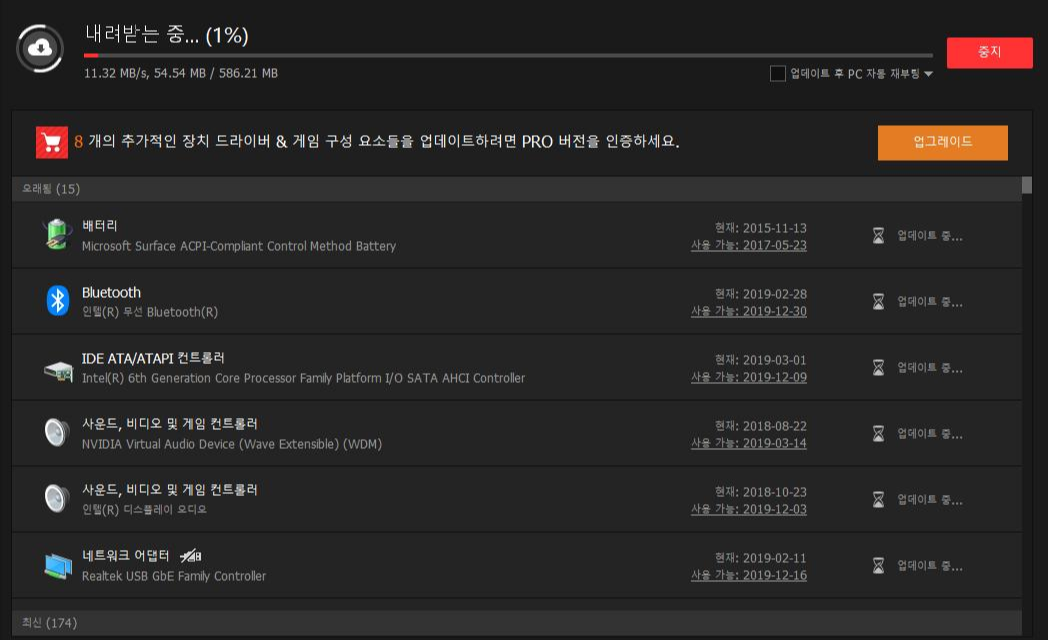Click the IDE ATA/ATAPI controller drive icon

tap(58, 371)
